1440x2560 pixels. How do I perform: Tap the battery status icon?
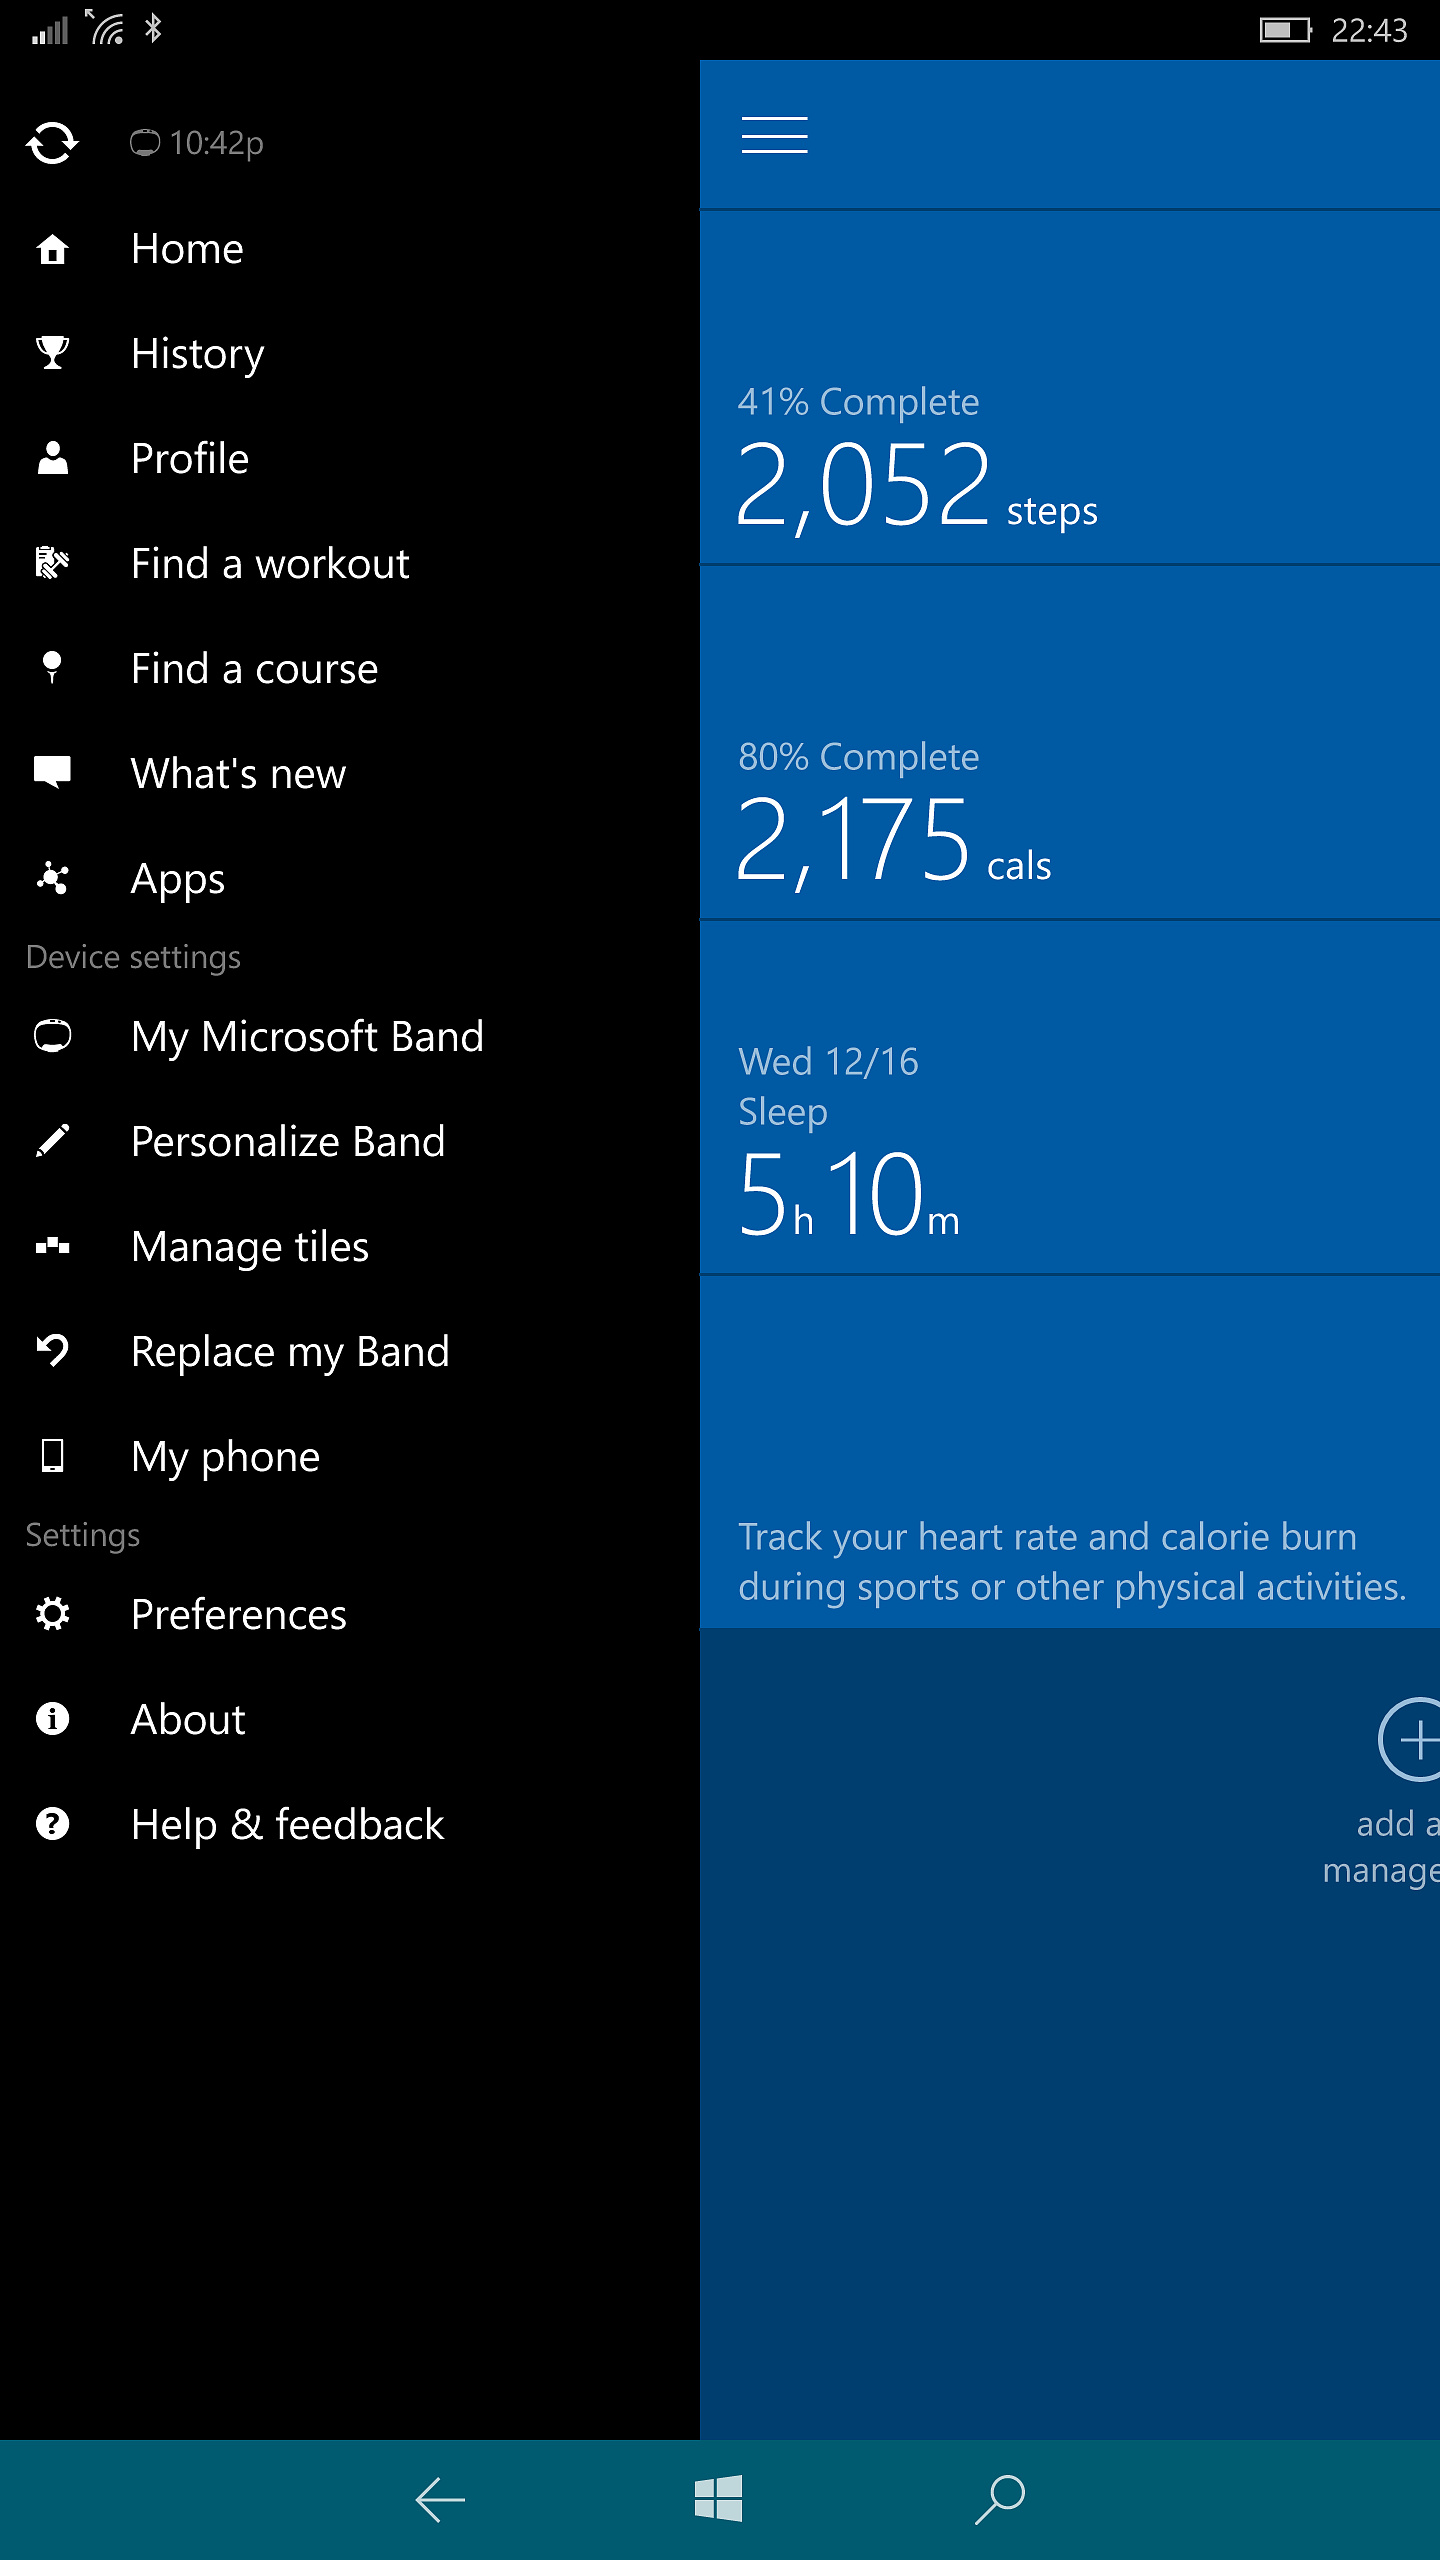point(1285,30)
